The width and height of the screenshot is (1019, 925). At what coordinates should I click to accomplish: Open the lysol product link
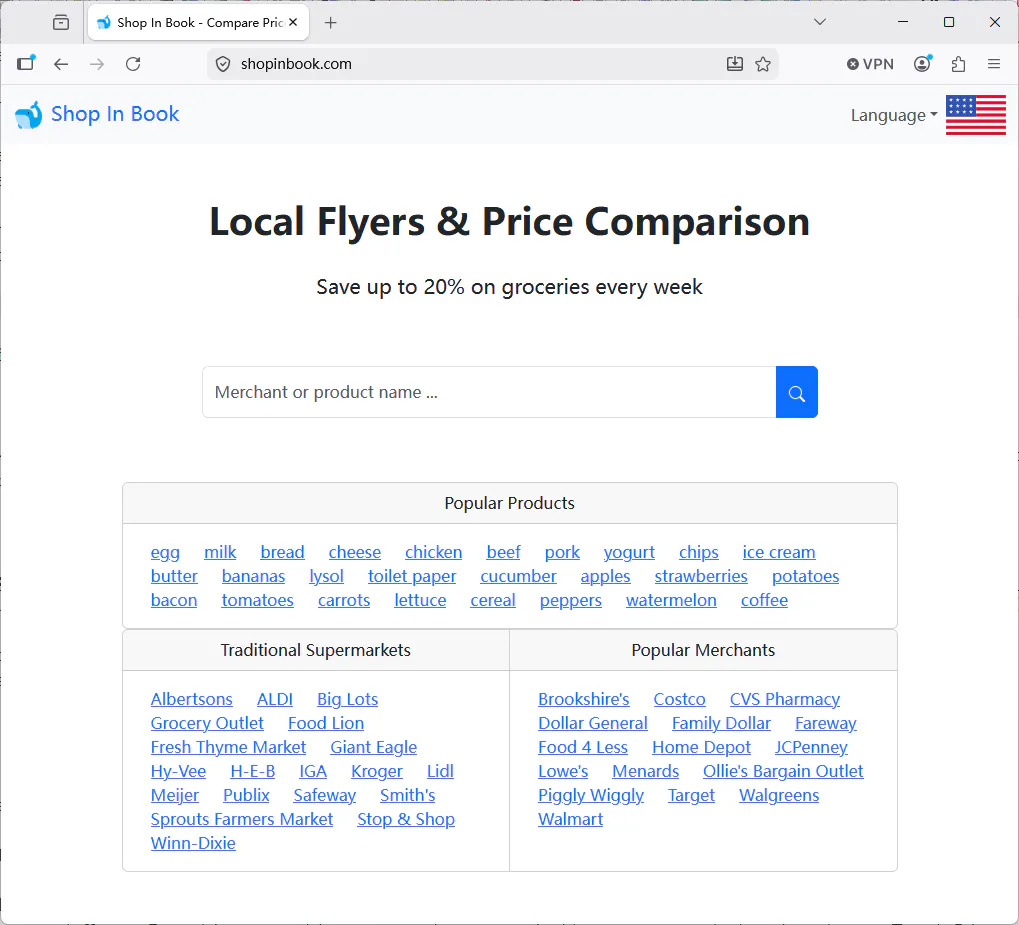pyautogui.click(x=326, y=576)
